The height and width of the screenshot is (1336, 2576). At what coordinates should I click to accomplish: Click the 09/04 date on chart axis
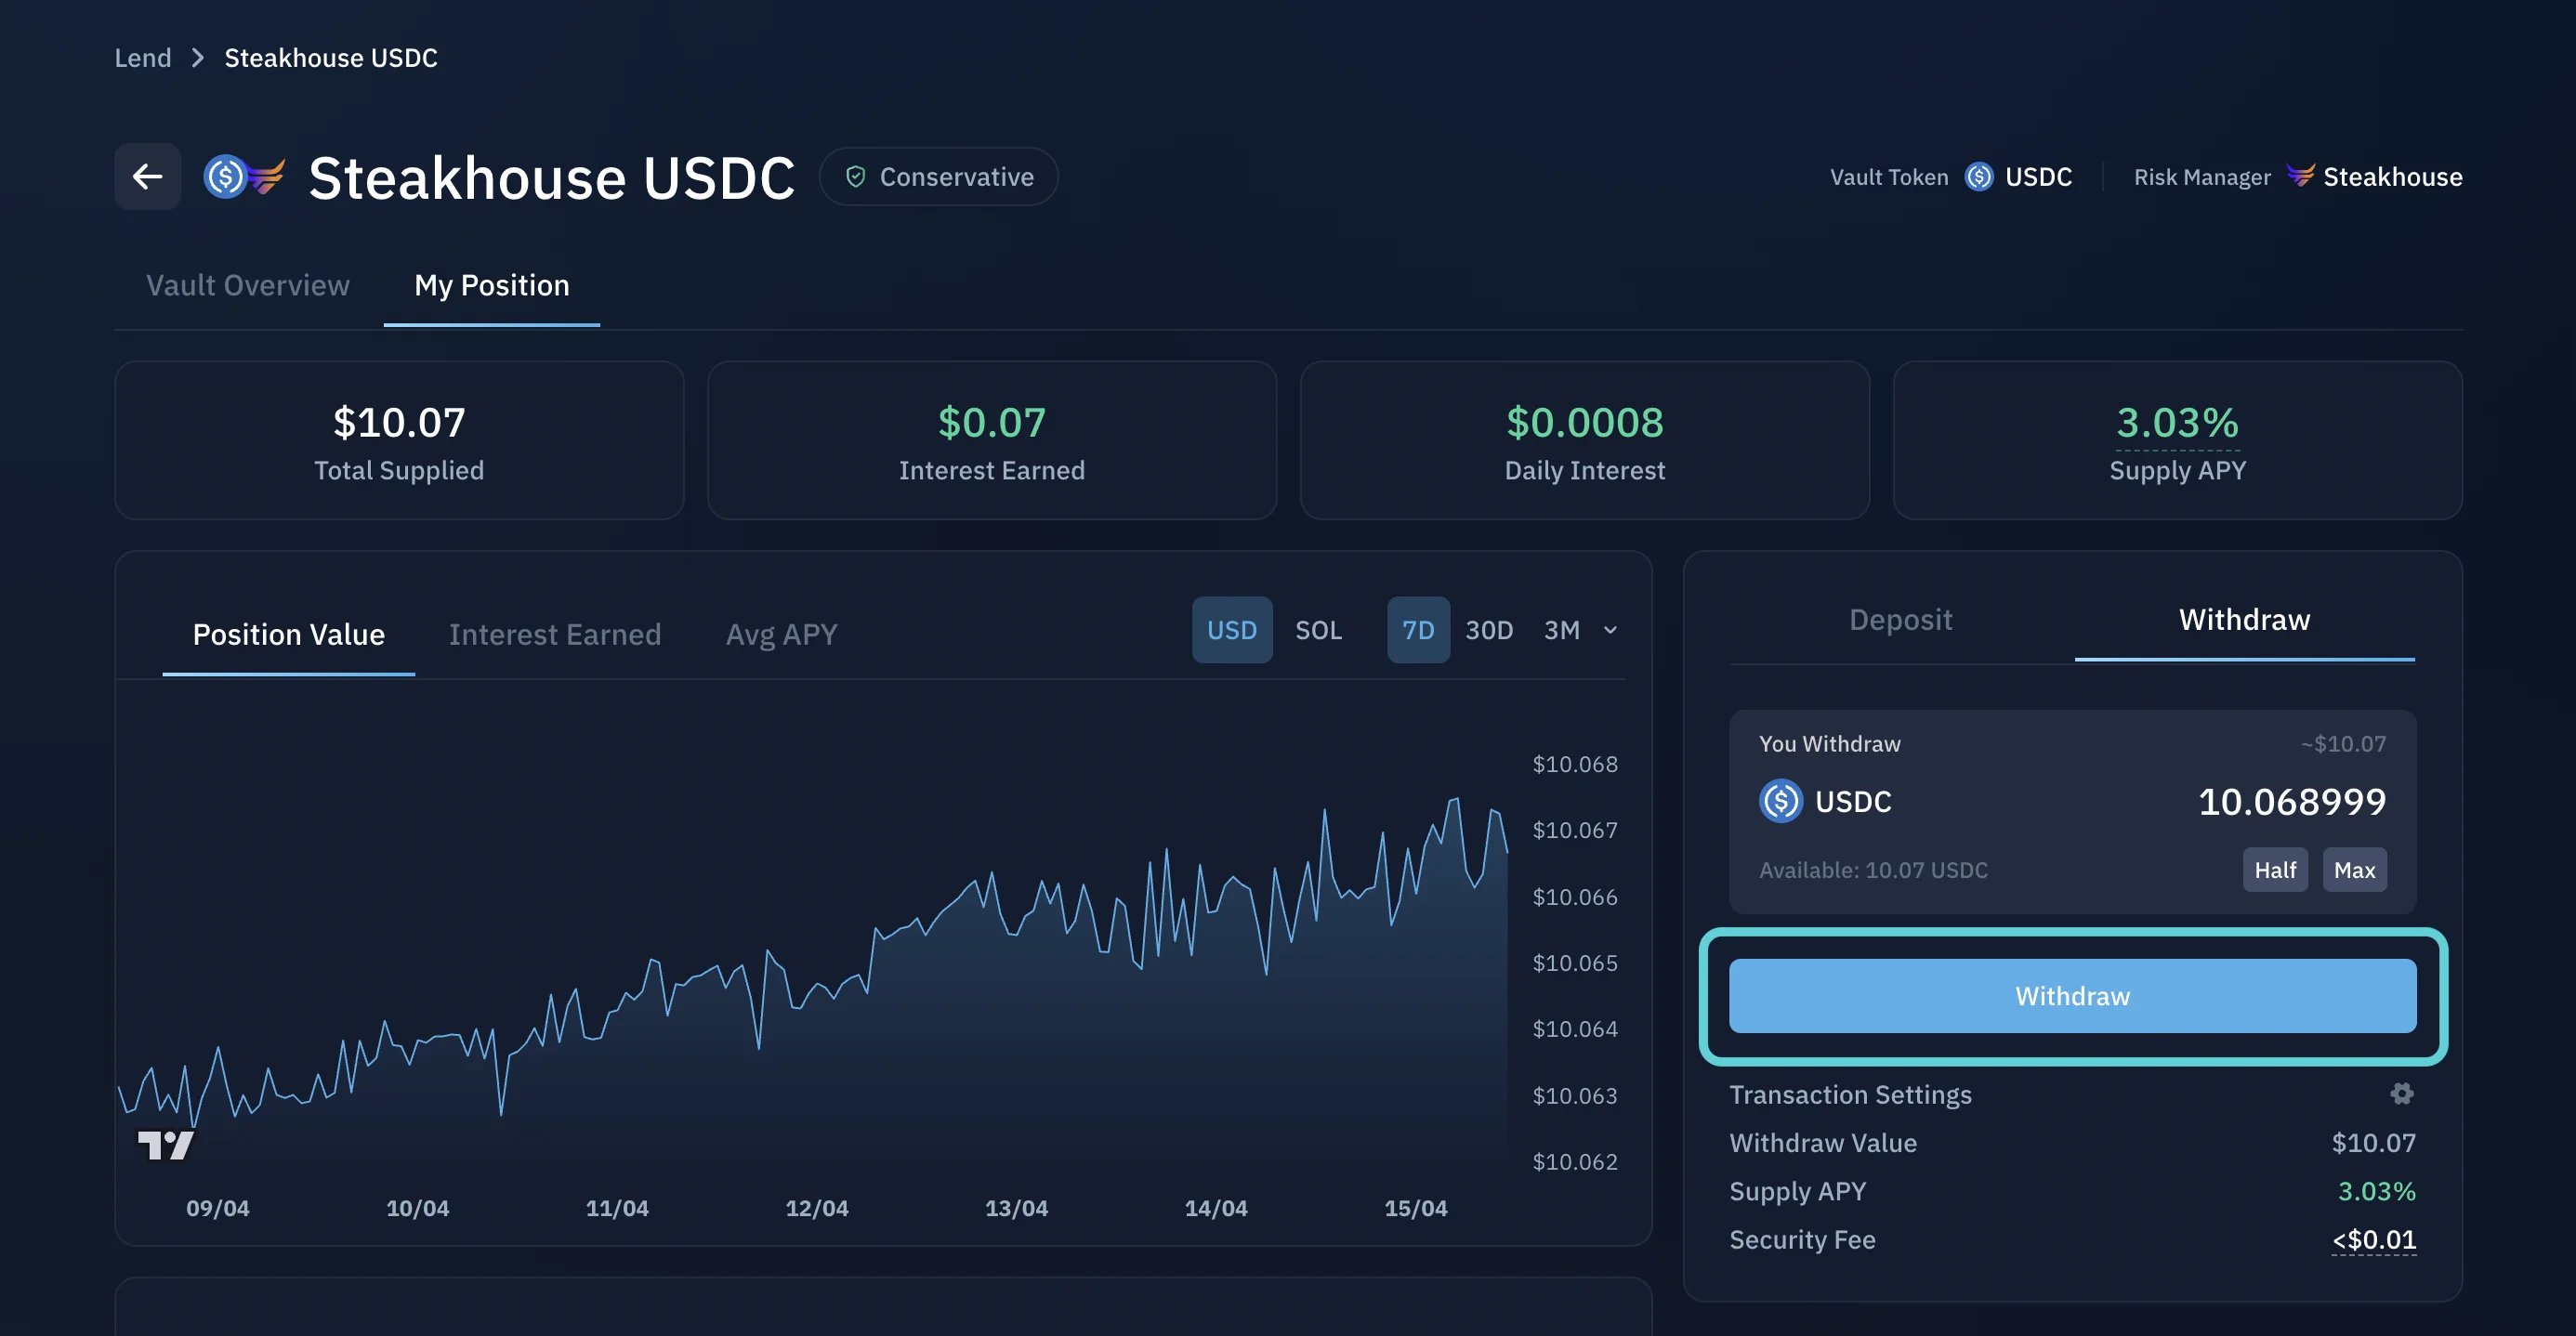217,1208
